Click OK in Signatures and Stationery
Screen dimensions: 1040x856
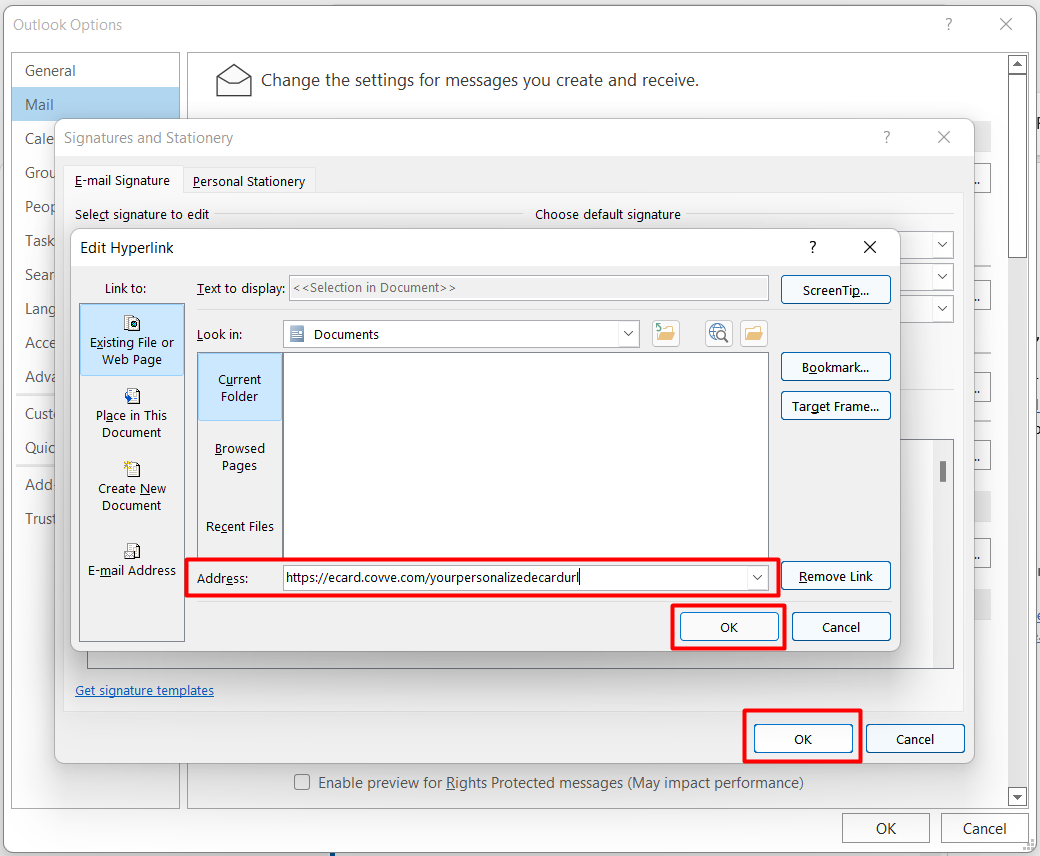[803, 739]
